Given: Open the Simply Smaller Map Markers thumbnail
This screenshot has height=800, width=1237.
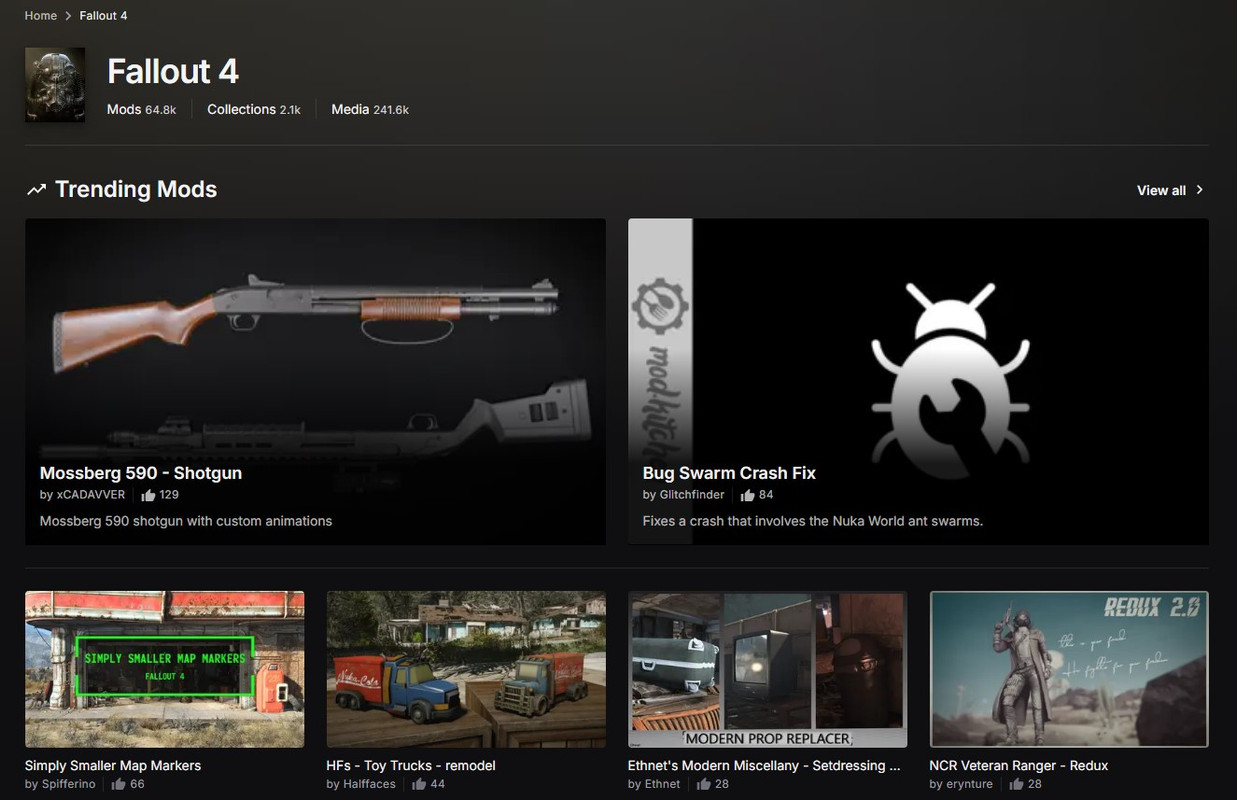Looking at the screenshot, I should pyautogui.click(x=165, y=669).
